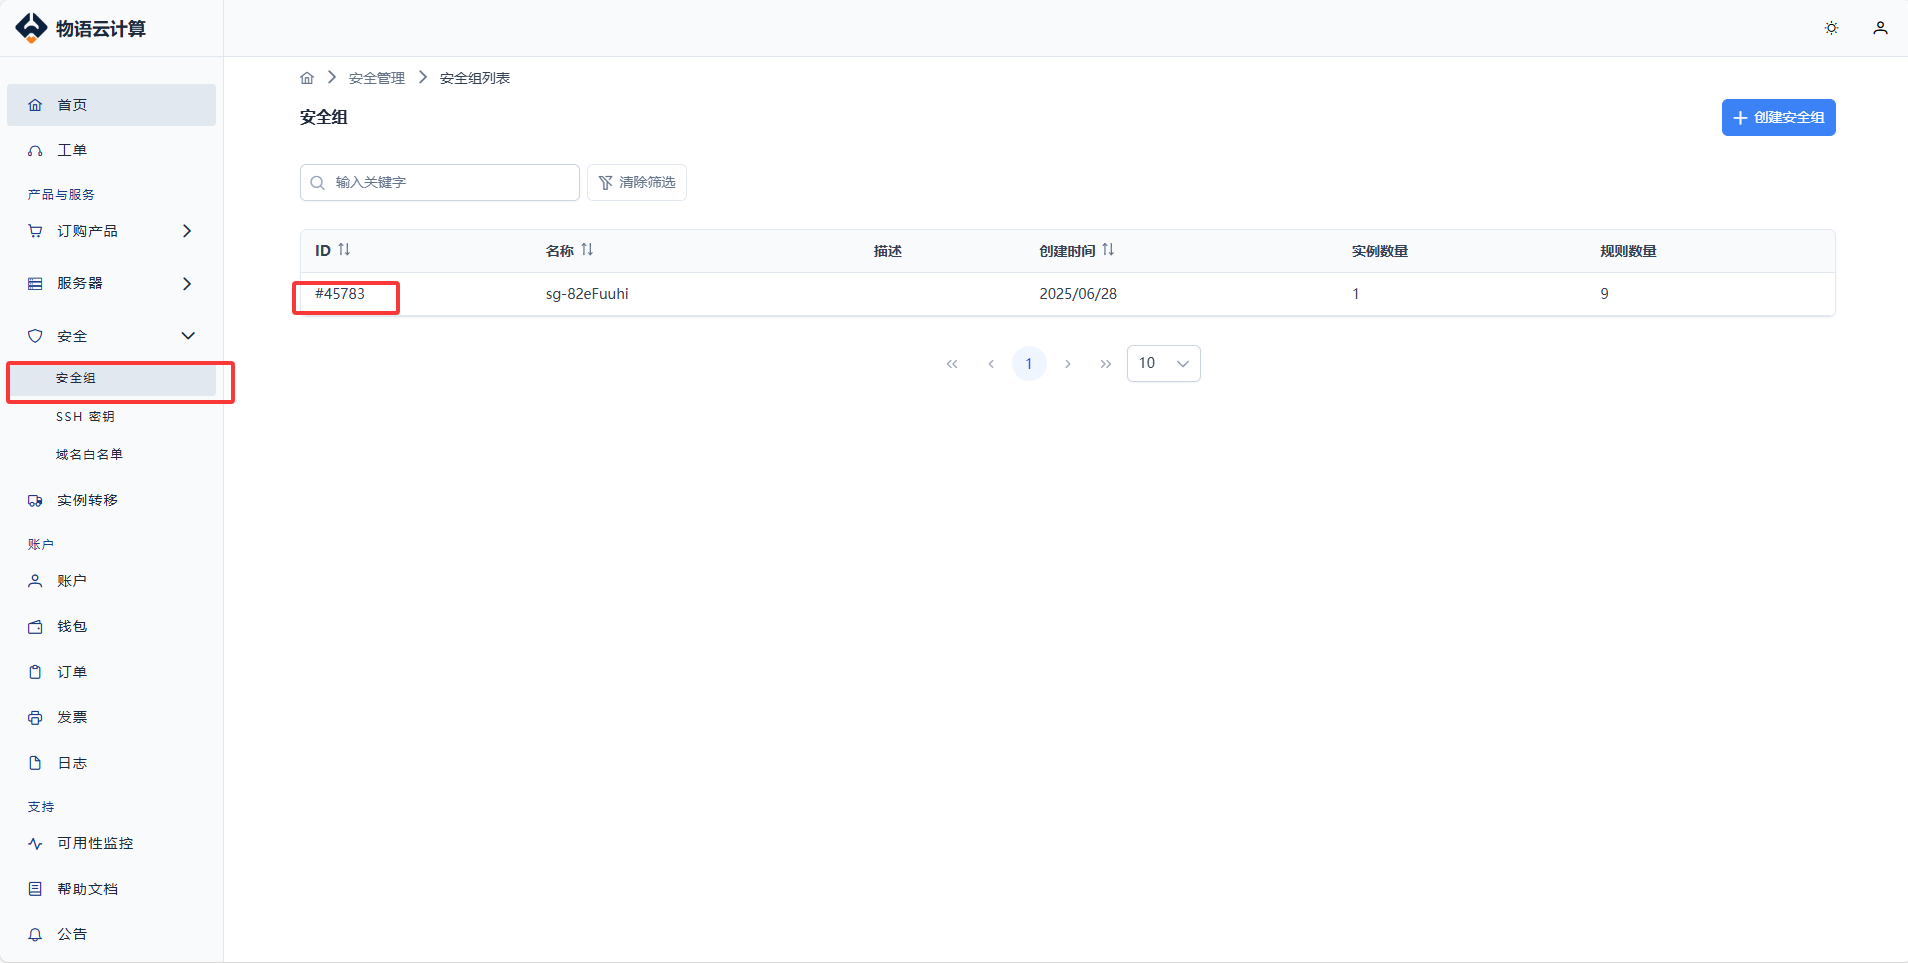Toggle the light/dark theme sun icon

[1831, 28]
